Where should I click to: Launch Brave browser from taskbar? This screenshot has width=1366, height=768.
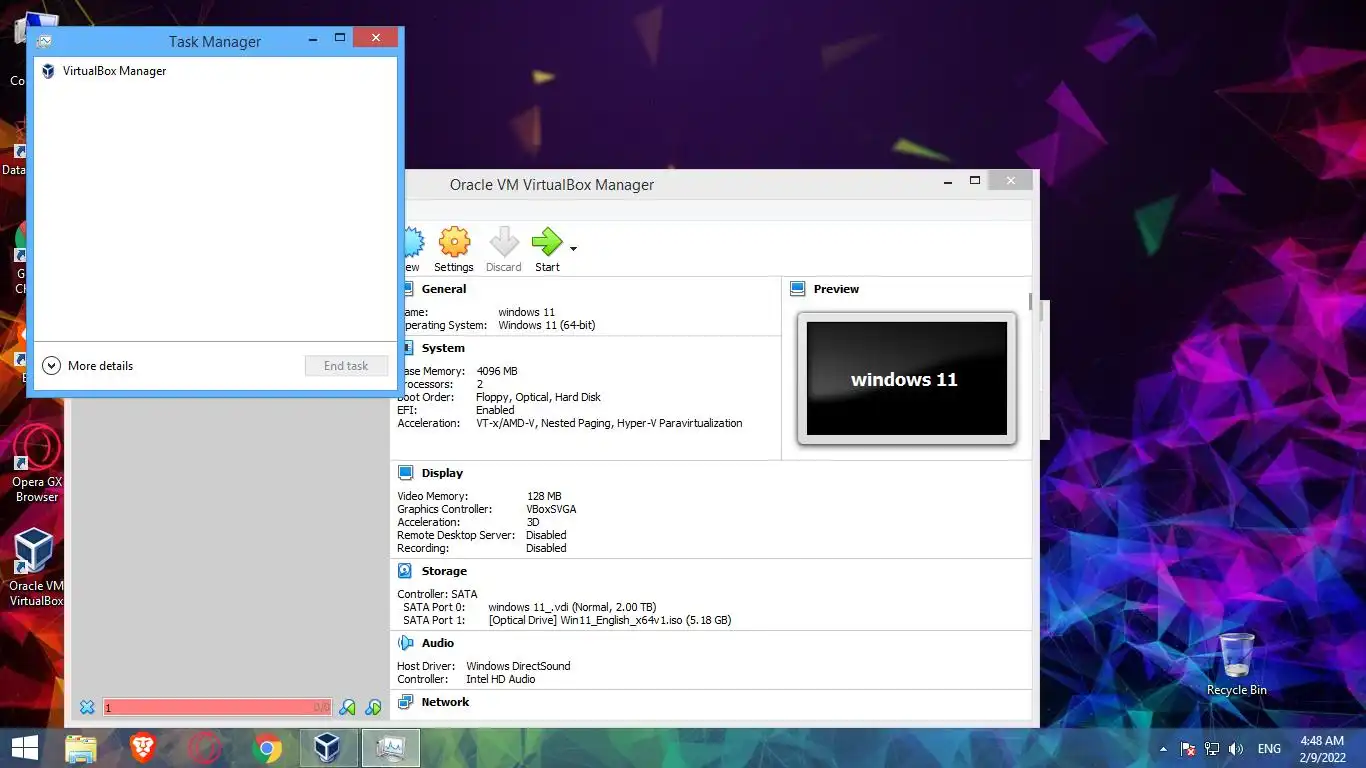pyautogui.click(x=143, y=748)
